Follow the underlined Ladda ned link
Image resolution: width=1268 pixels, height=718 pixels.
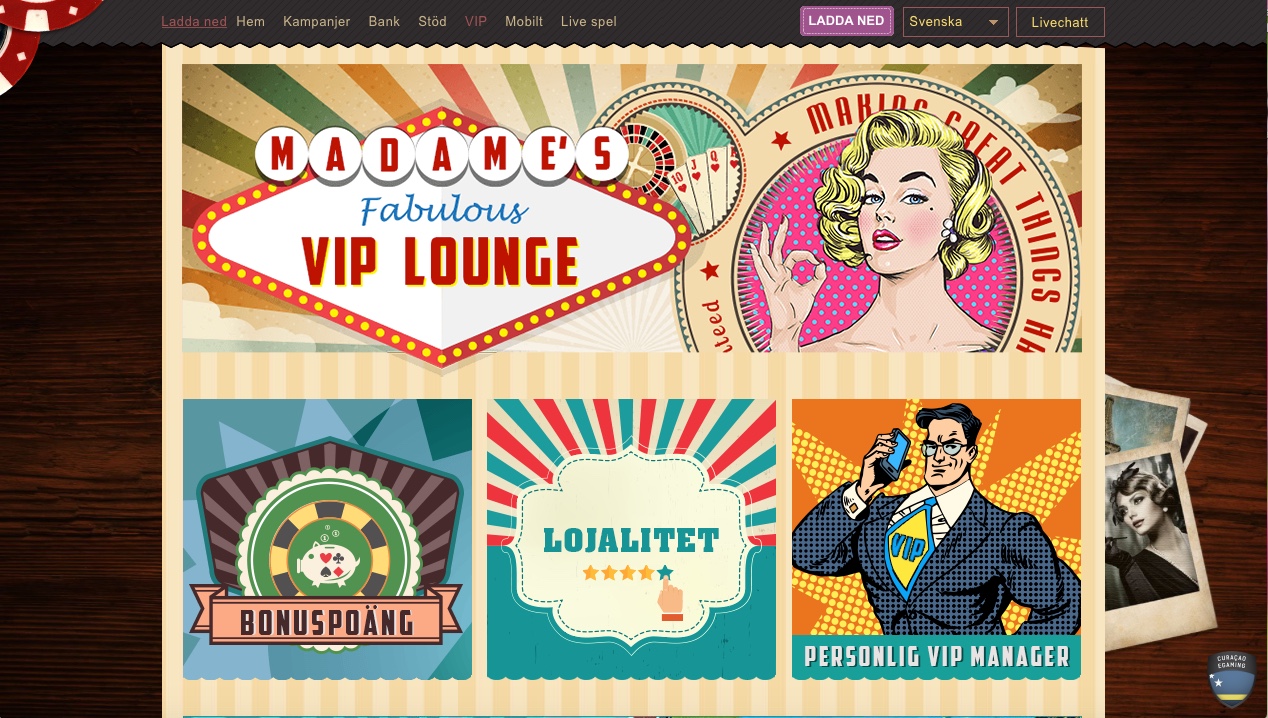point(194,21)
